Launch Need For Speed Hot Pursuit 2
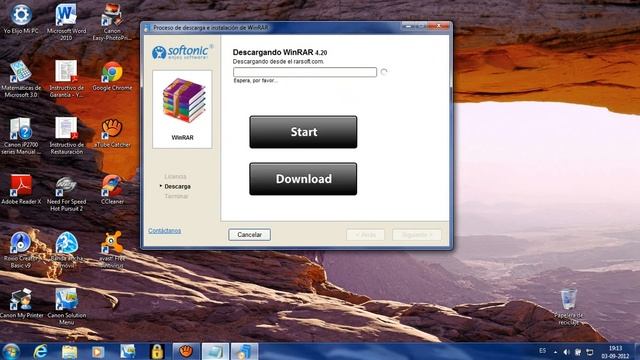Image resolution: width=640 pixels, height=360 pixels. click(66, 193)
